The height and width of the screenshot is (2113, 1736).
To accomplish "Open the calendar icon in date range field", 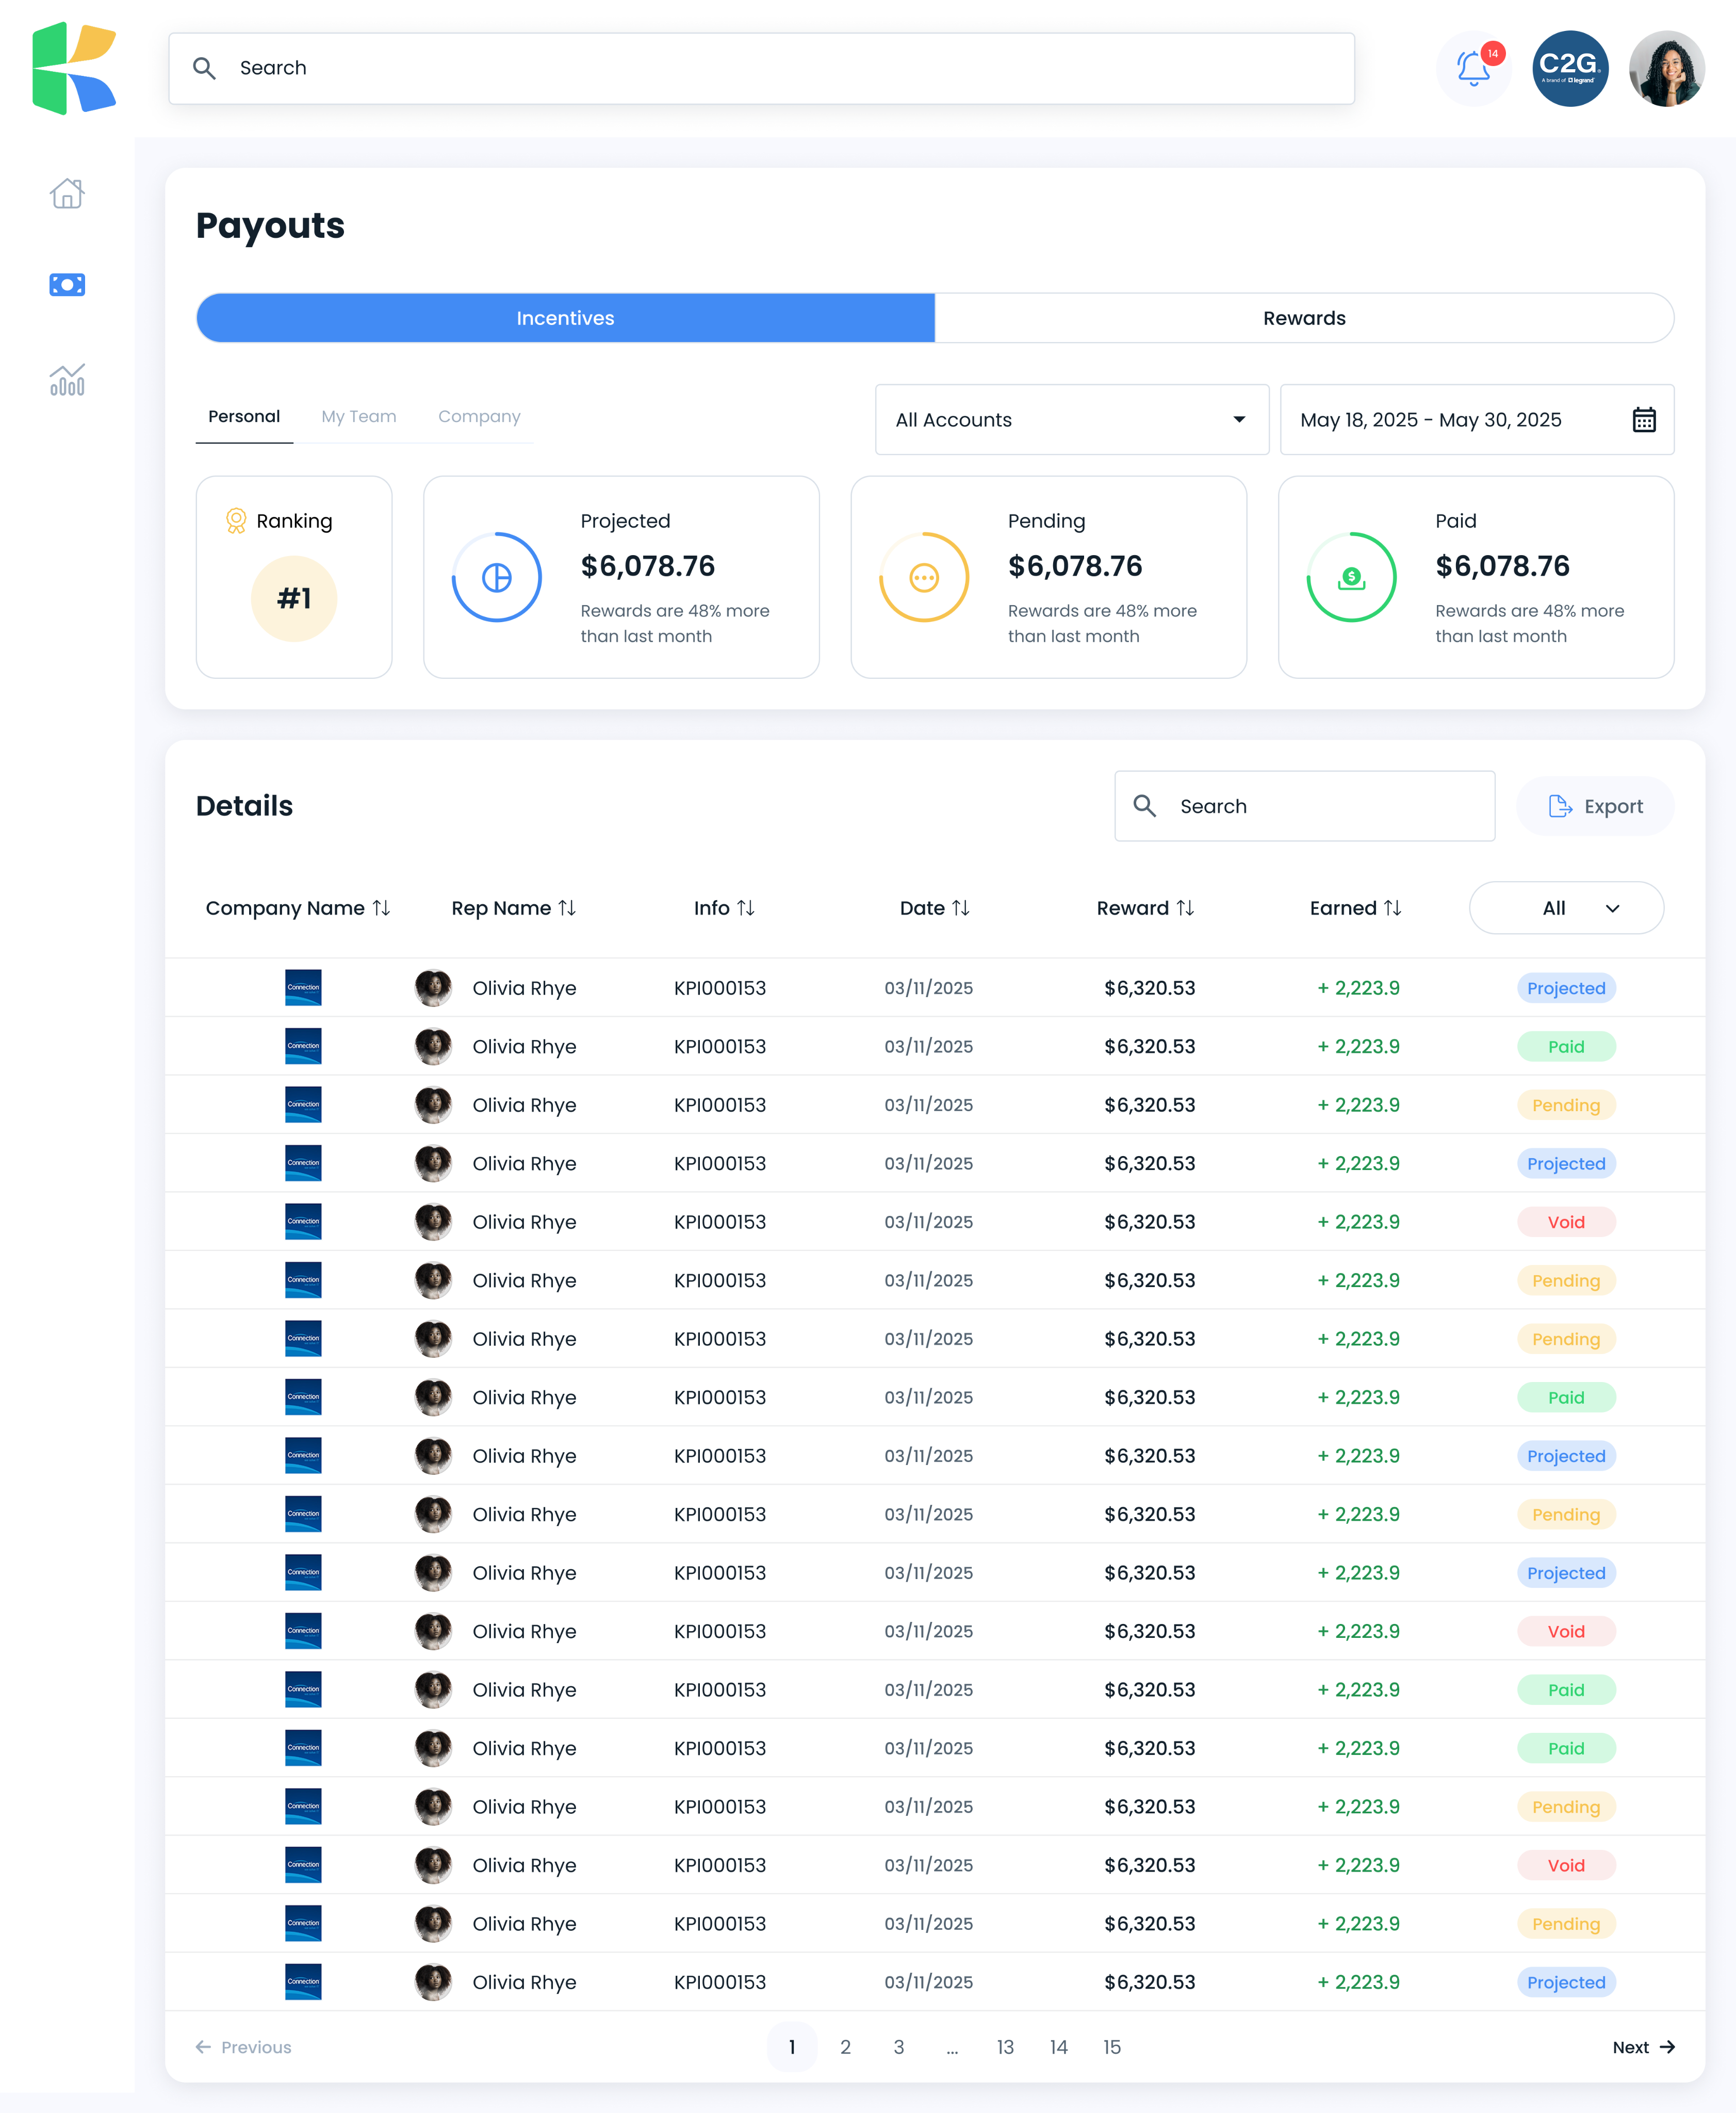I will (1644, 420).
